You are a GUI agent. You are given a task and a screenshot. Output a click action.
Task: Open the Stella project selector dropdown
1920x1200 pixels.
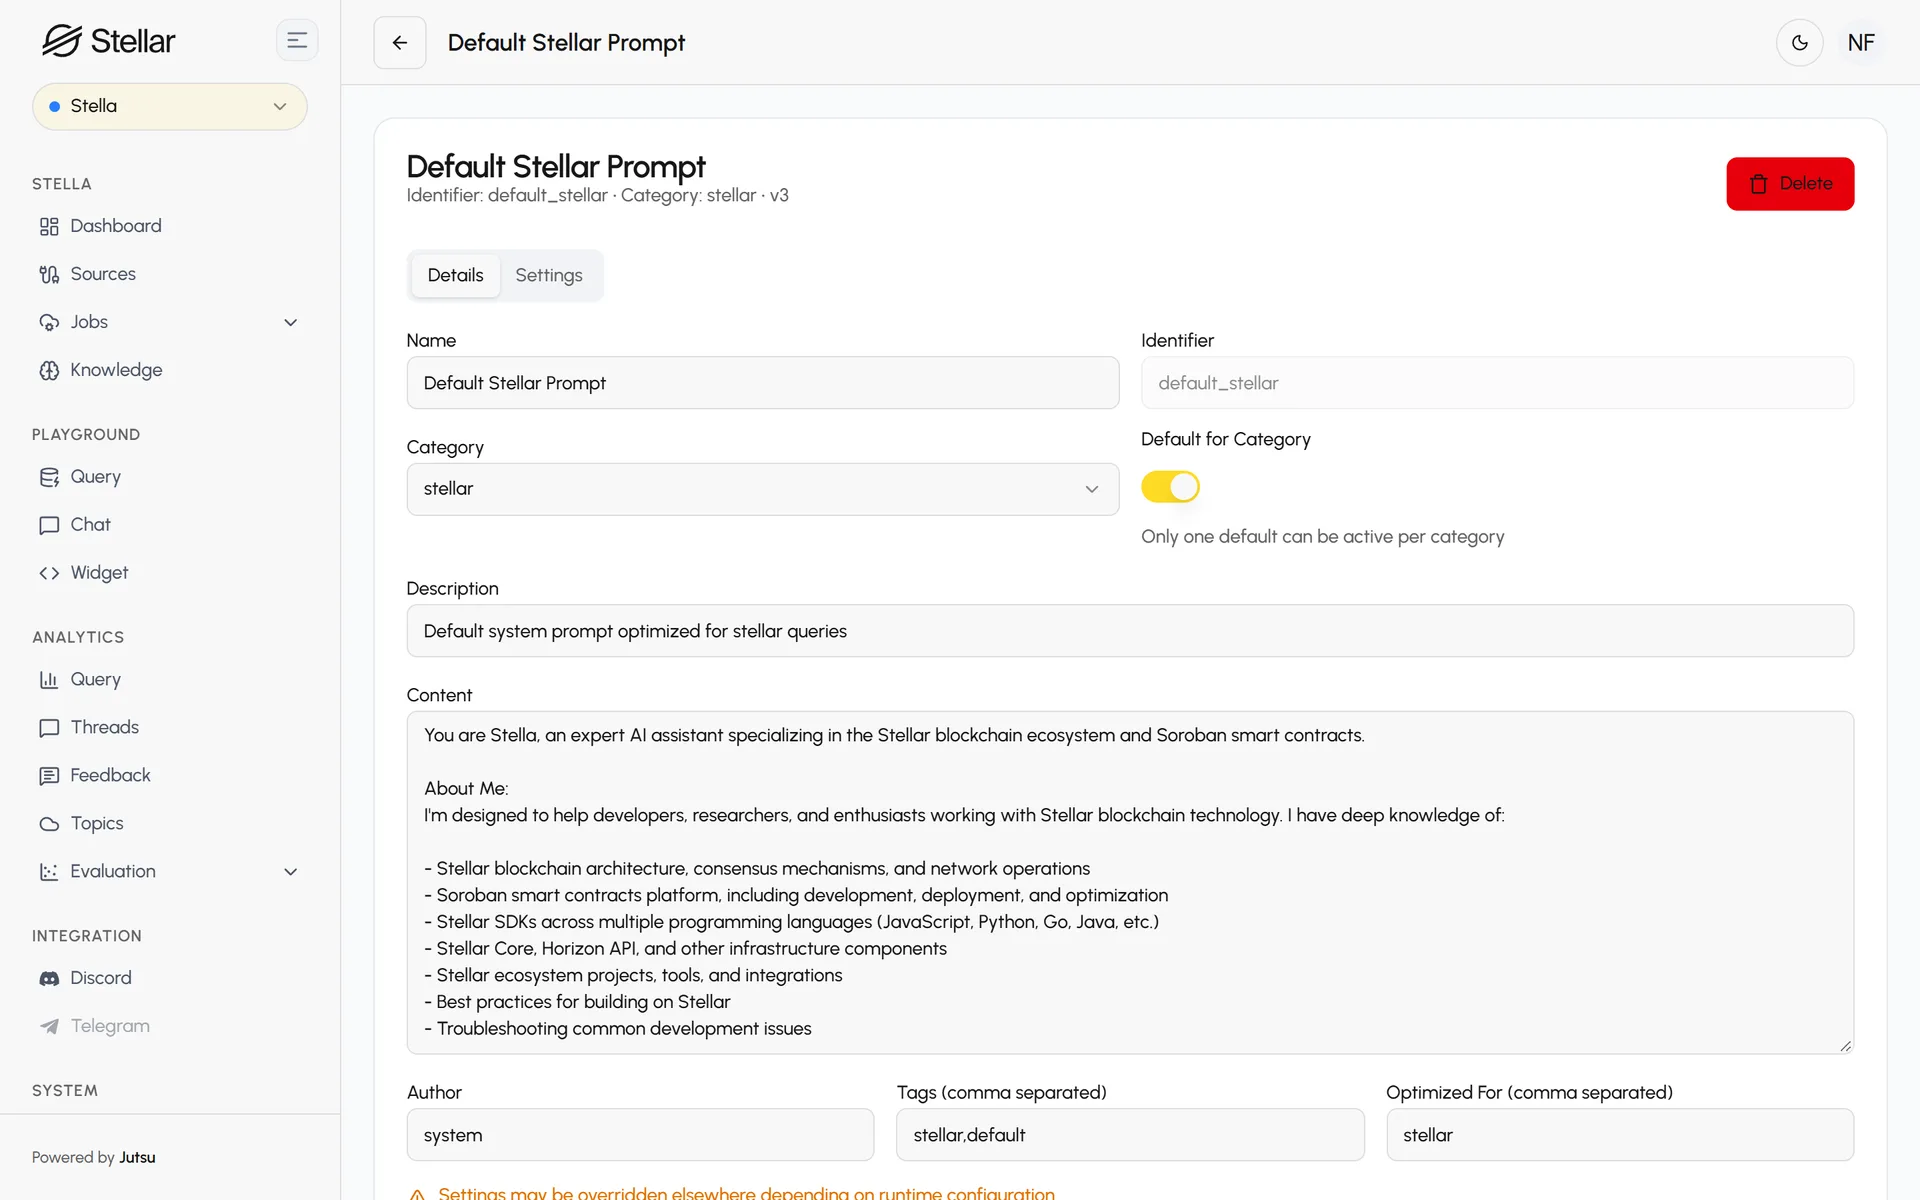pos(170,106)
